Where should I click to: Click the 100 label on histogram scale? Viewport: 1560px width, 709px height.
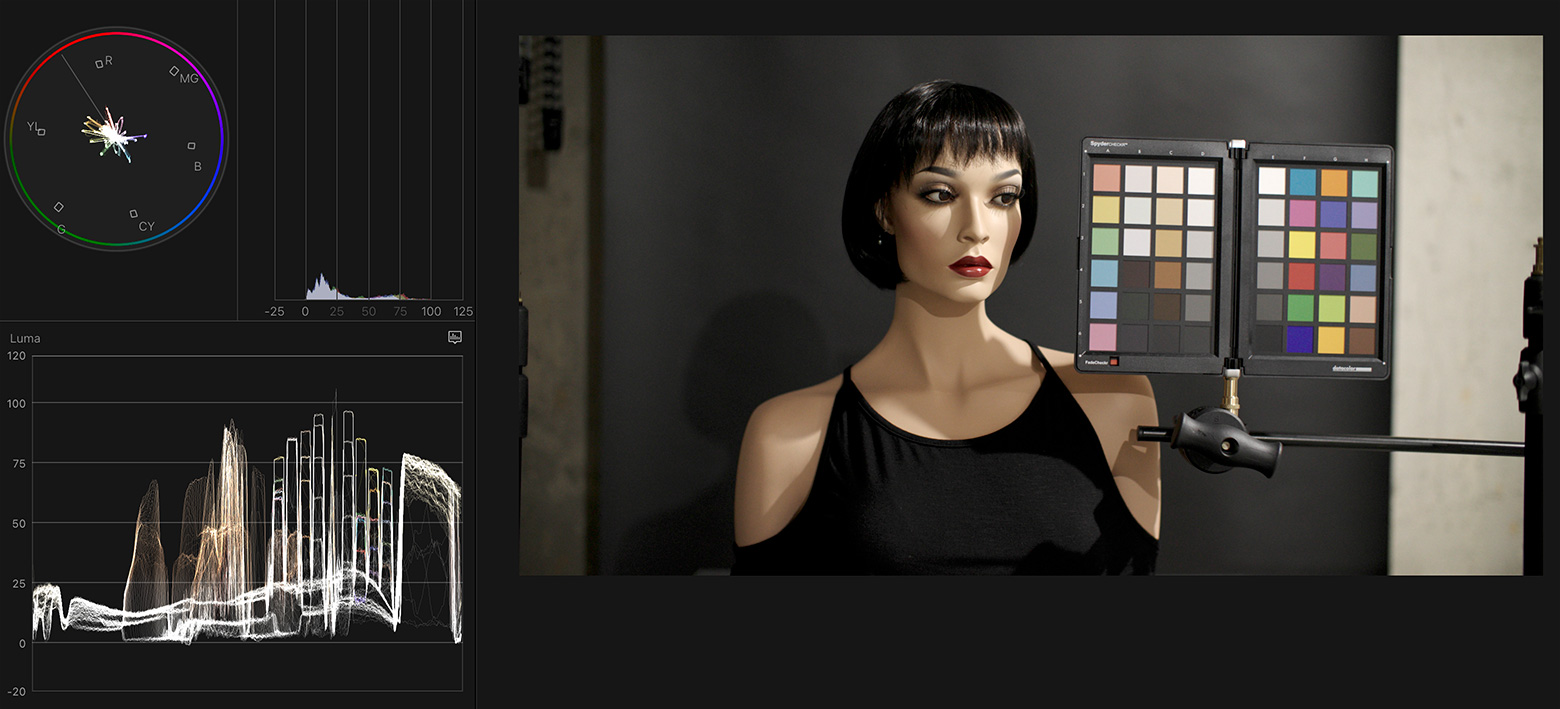click(431, 312)
